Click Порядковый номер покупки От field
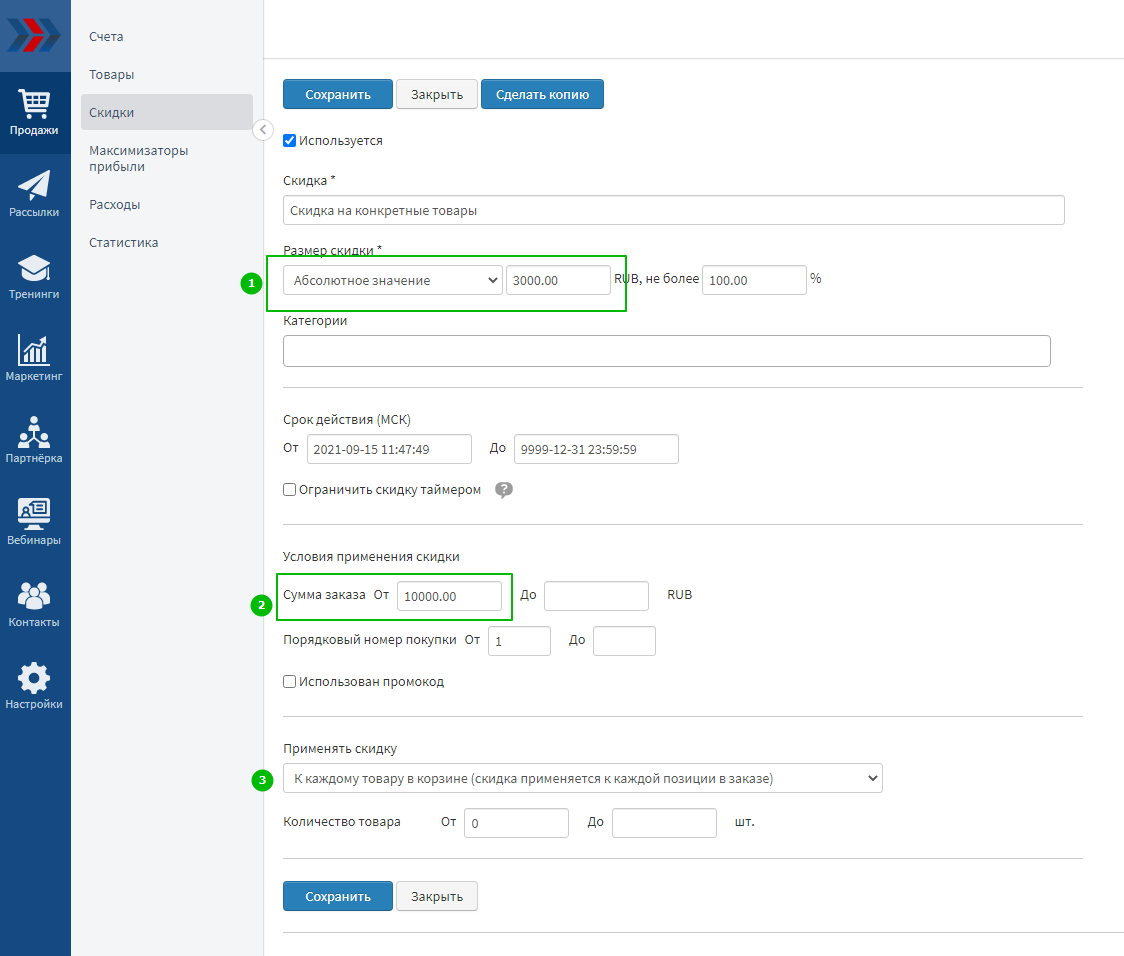Screen dimensions: 1124x956 [x=519, y=641]
